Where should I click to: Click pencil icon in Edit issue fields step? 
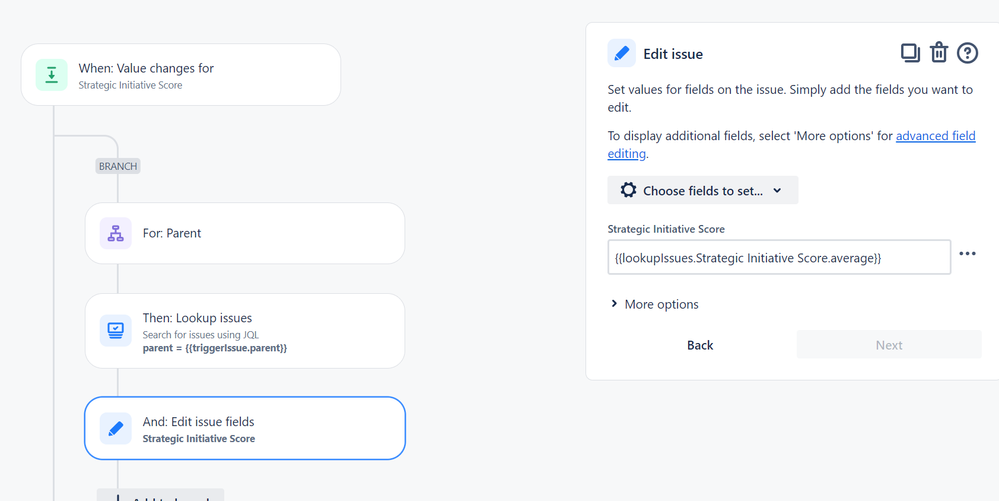(116, 429)
